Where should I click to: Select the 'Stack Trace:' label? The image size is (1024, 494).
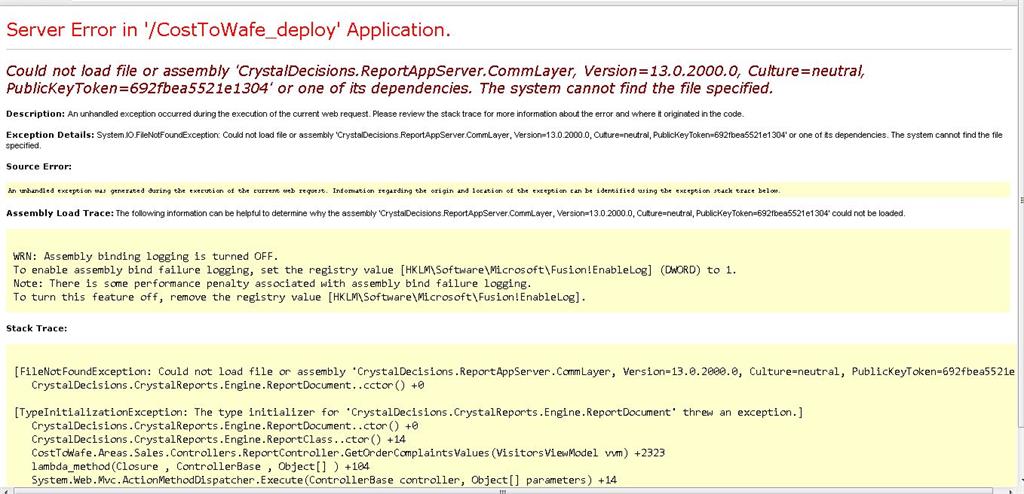(x=37, y=328)
